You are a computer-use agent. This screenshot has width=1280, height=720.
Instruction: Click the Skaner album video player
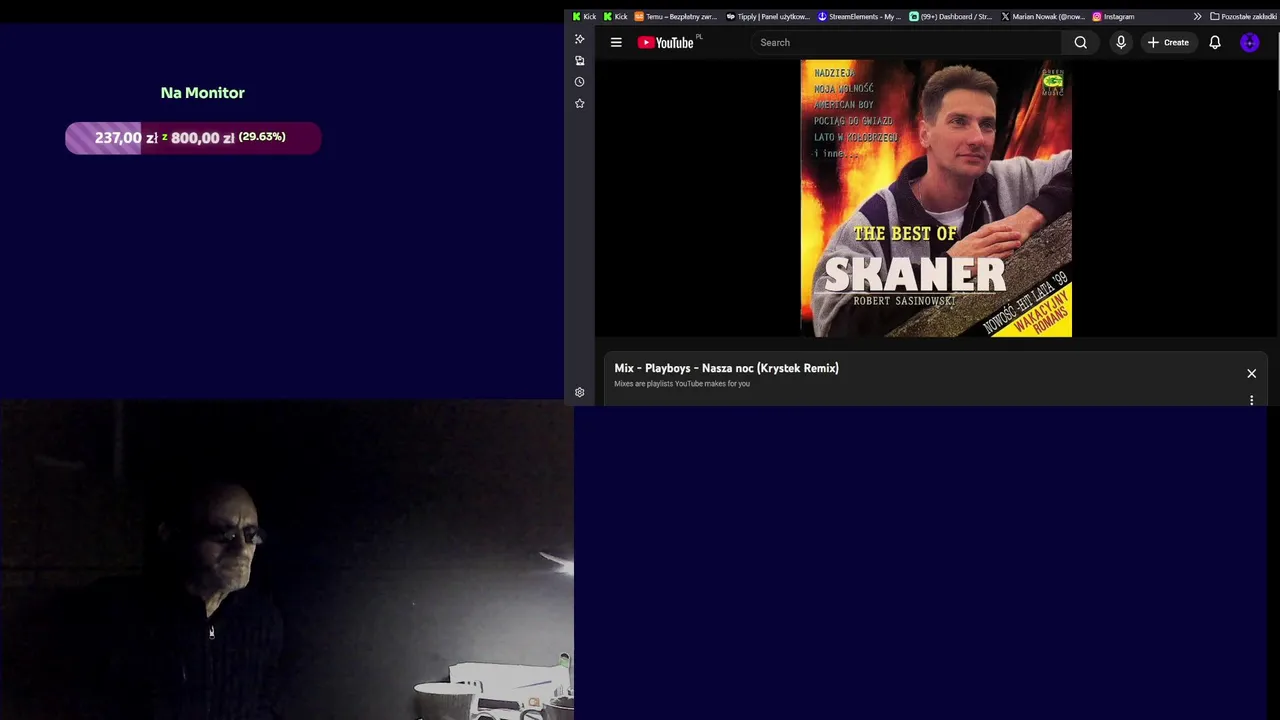click(x=936, y=198)
